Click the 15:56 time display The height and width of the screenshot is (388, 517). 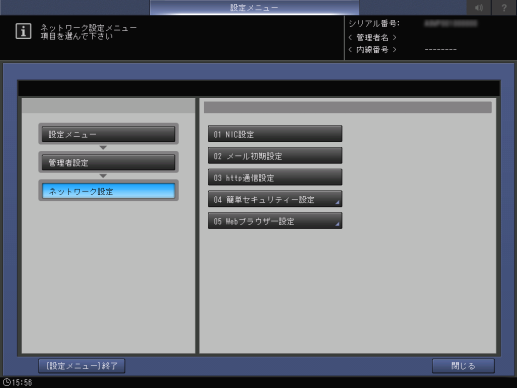[22, 382]
